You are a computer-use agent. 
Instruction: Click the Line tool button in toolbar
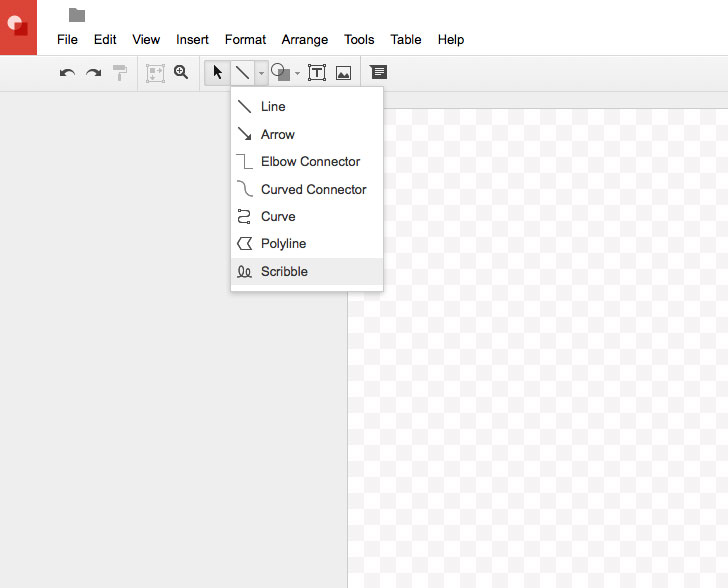[x=242, y=73]
